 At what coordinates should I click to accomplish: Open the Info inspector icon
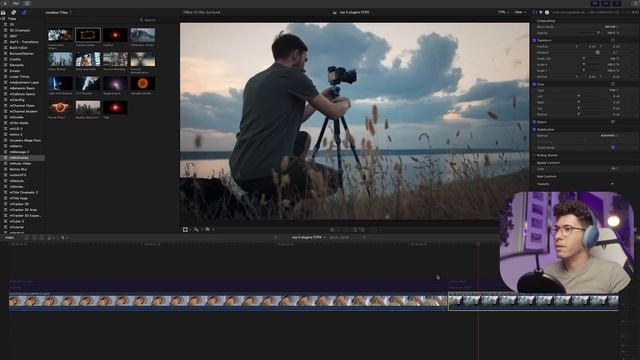pyautogui.click(x=547, y=13)
